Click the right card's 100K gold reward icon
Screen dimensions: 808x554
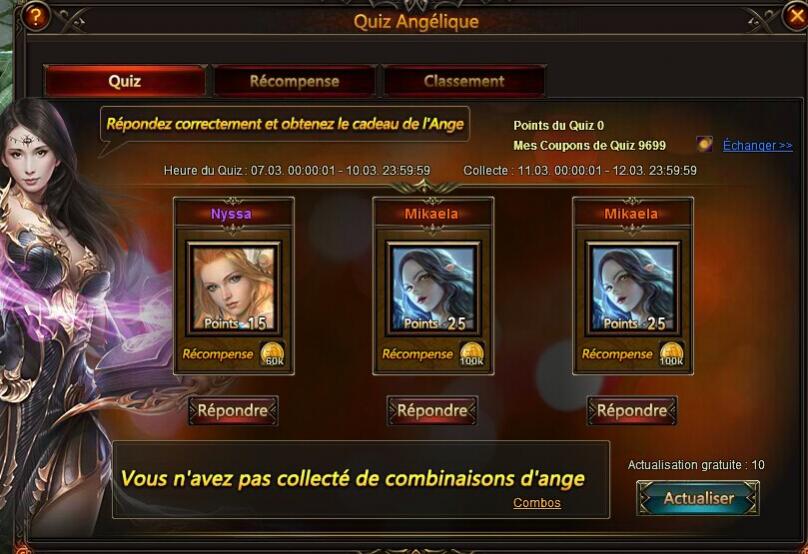(671, 354)
